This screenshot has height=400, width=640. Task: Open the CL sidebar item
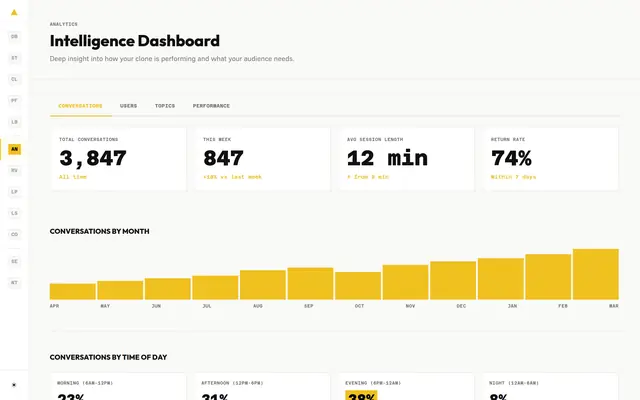pos(14,79)
